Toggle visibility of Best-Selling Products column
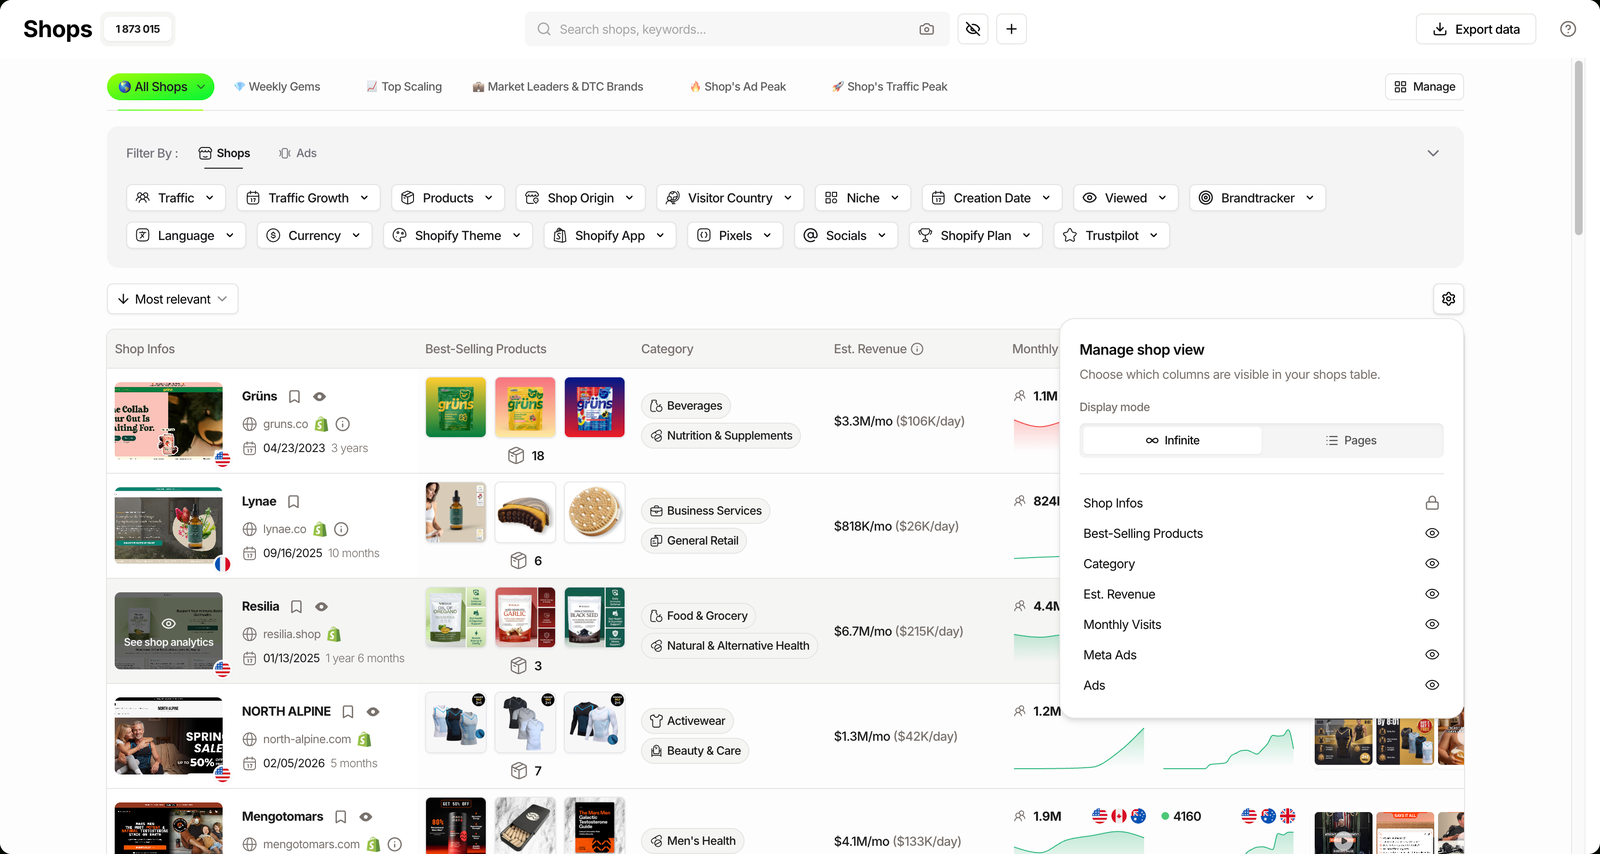 (1432, 533)
